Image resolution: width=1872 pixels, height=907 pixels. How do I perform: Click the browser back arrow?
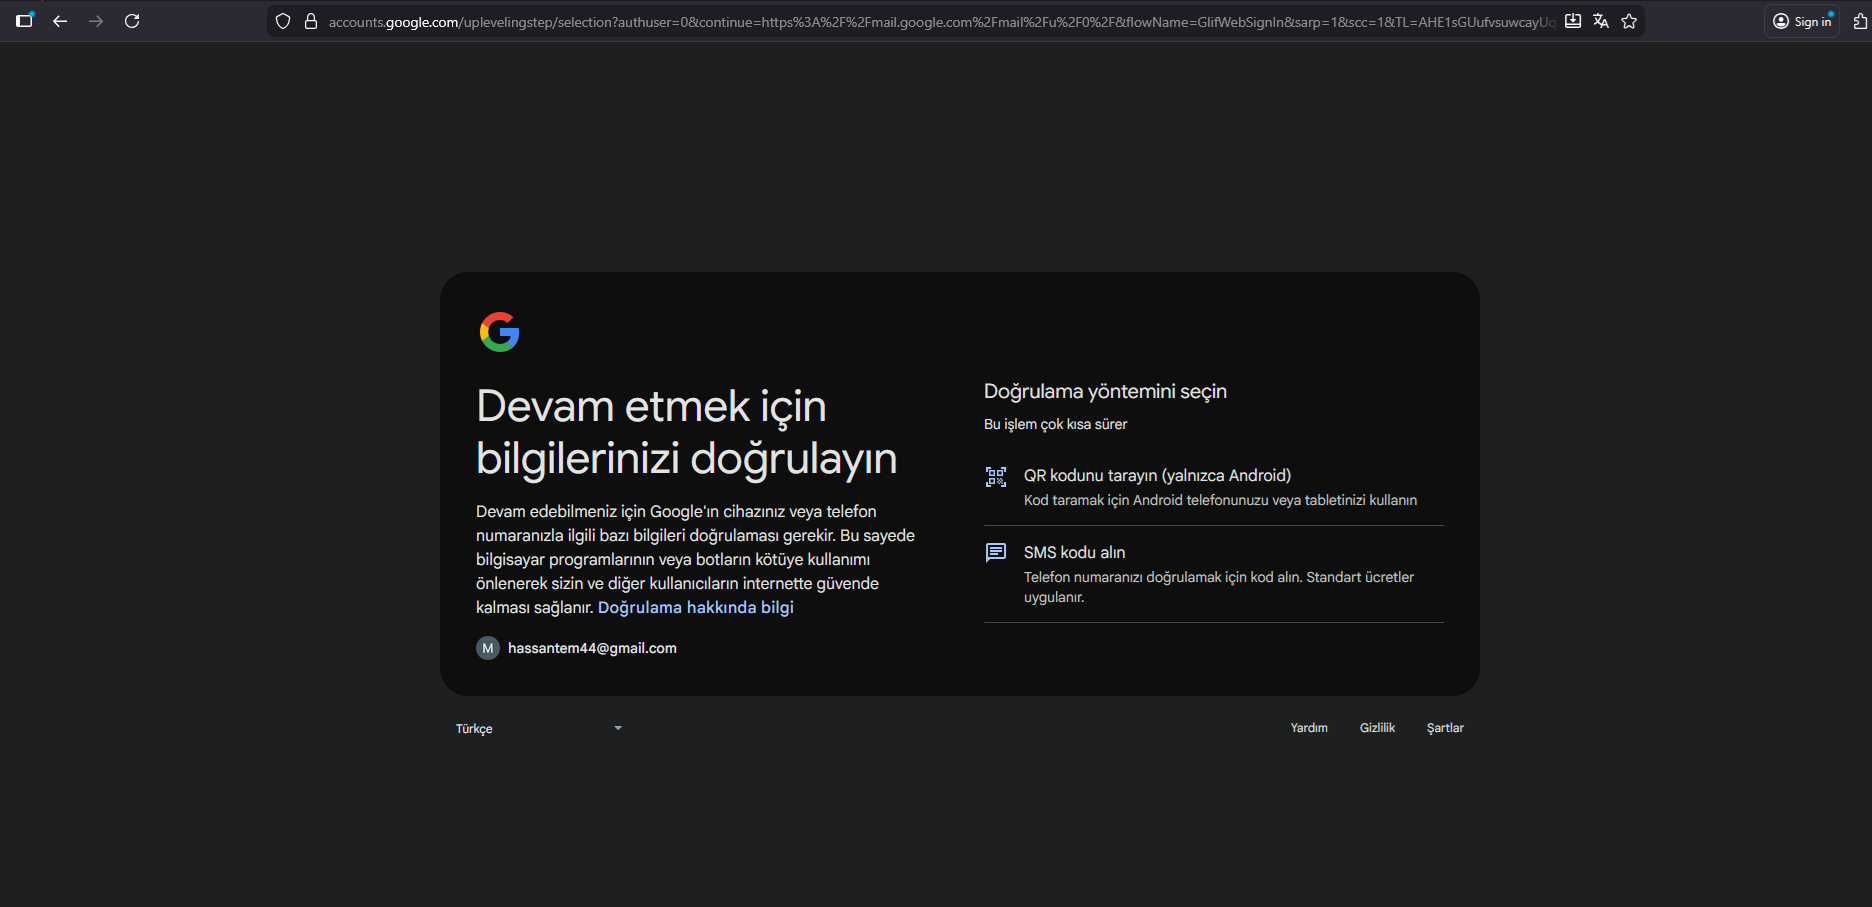60,21
